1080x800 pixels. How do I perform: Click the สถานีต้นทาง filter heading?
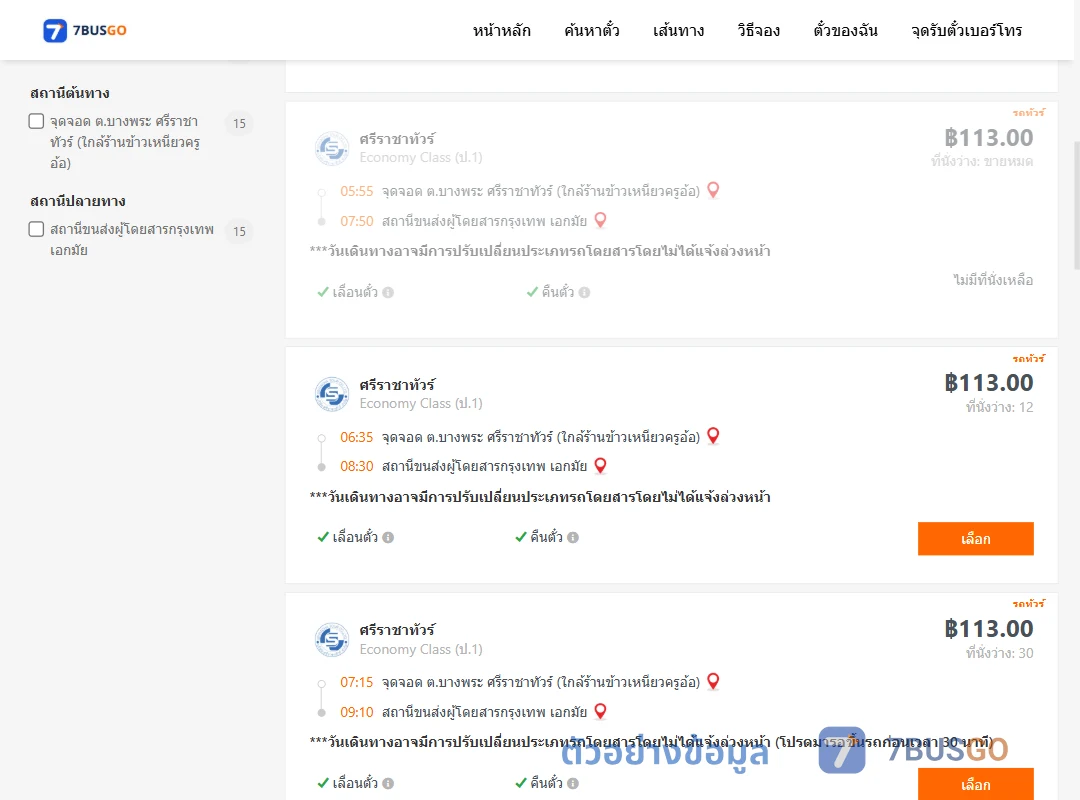pos(70,93)
